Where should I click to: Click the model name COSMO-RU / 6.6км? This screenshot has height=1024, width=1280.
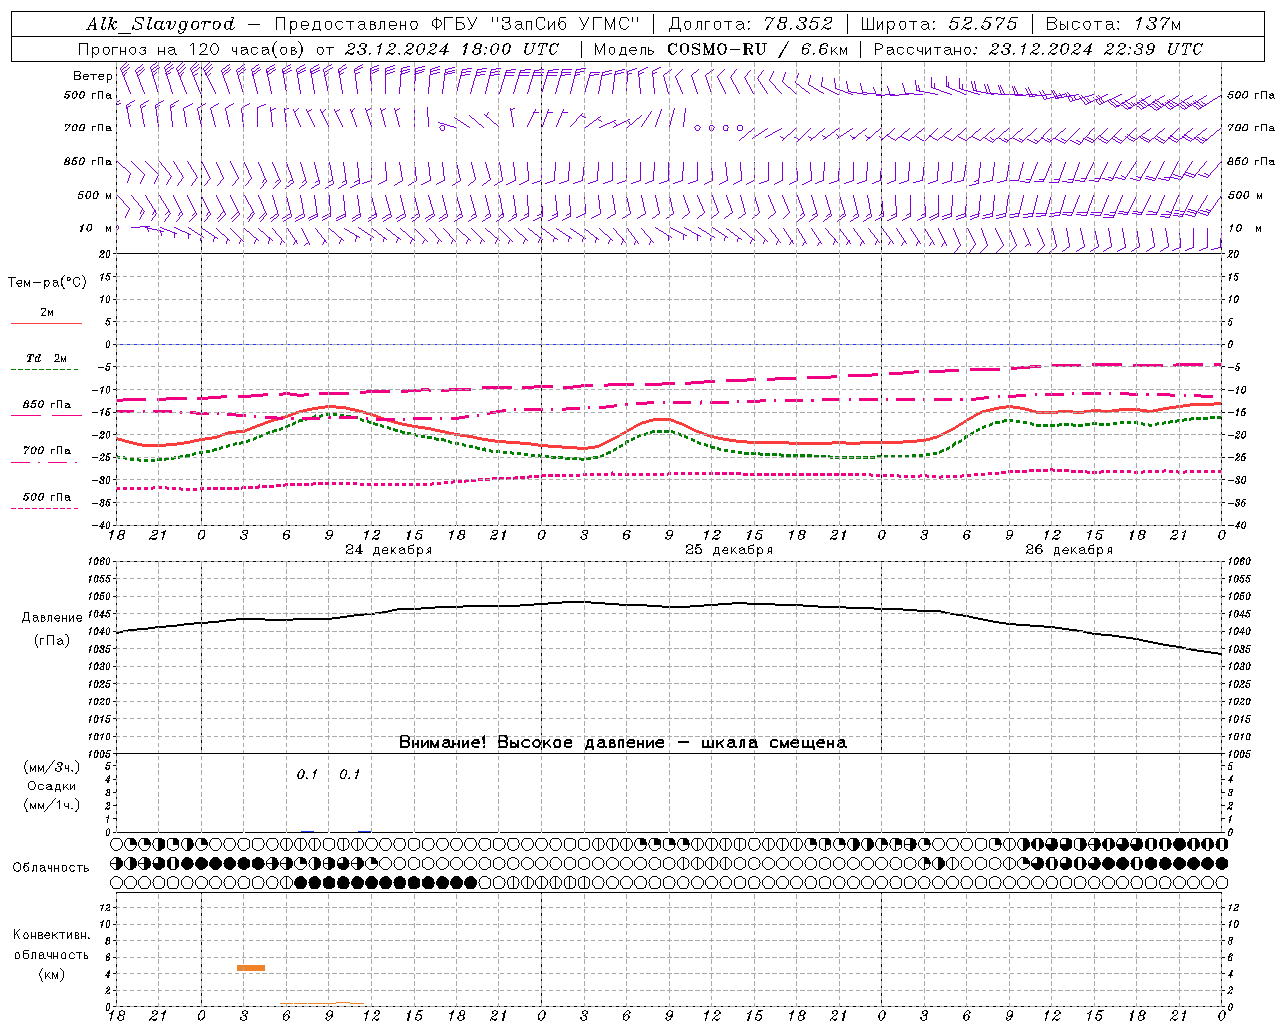(757, 49)
